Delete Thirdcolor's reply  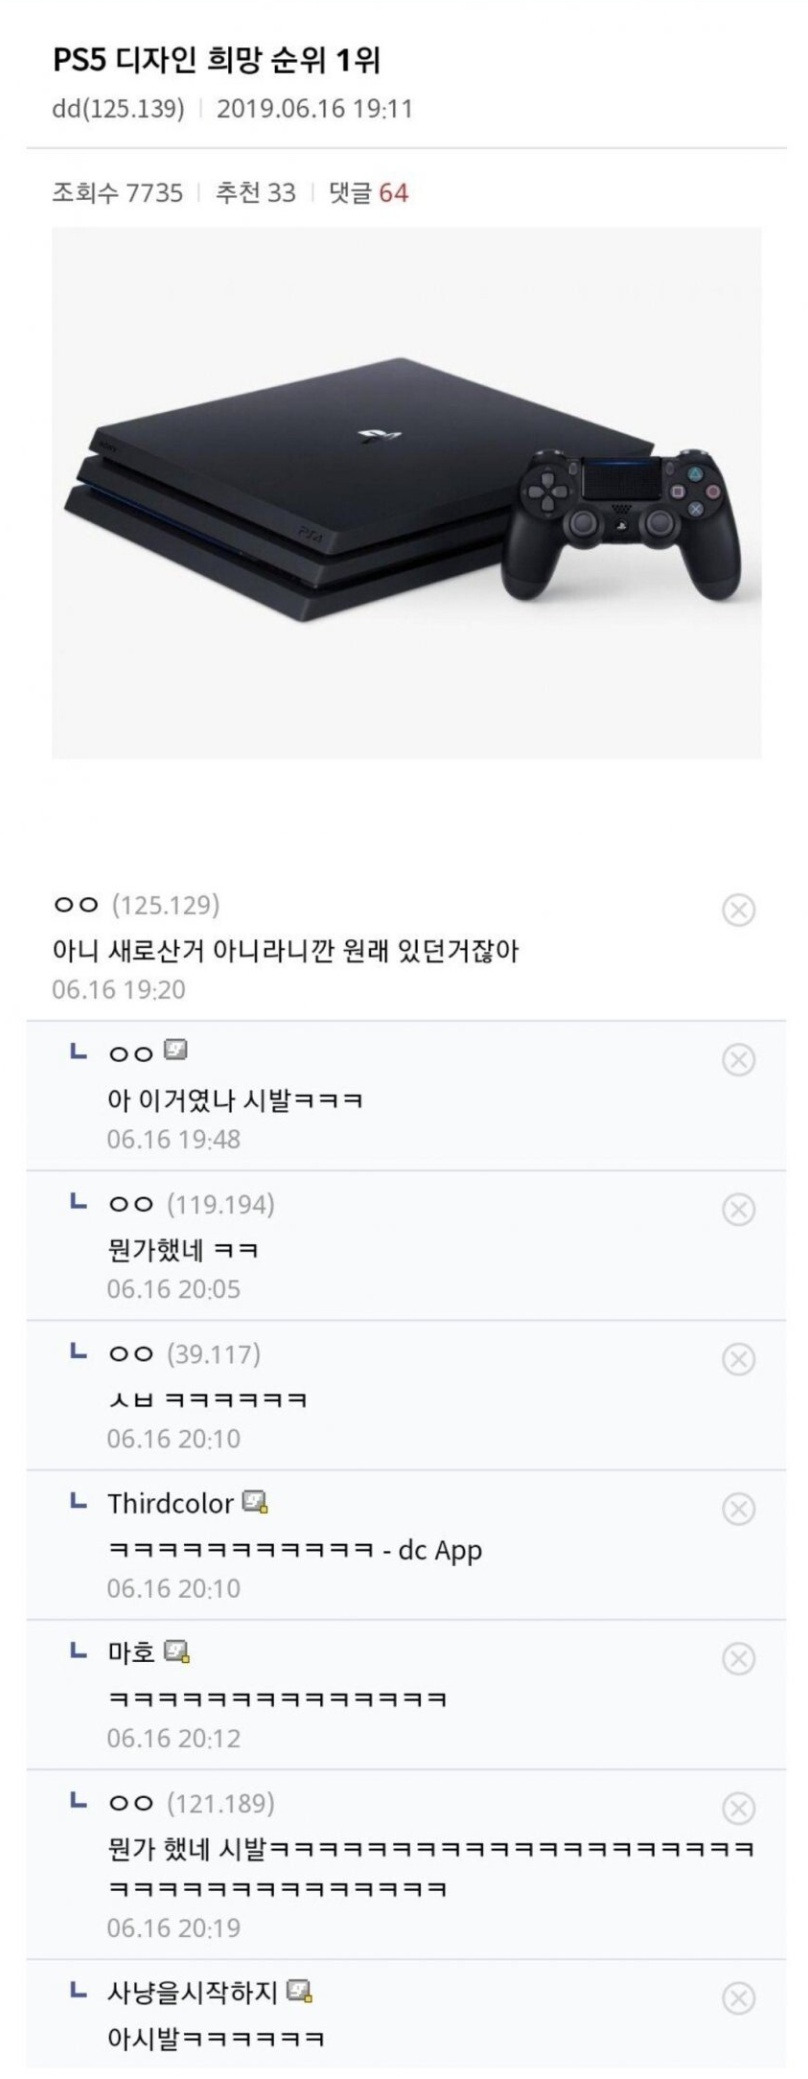coord(738,1509)
